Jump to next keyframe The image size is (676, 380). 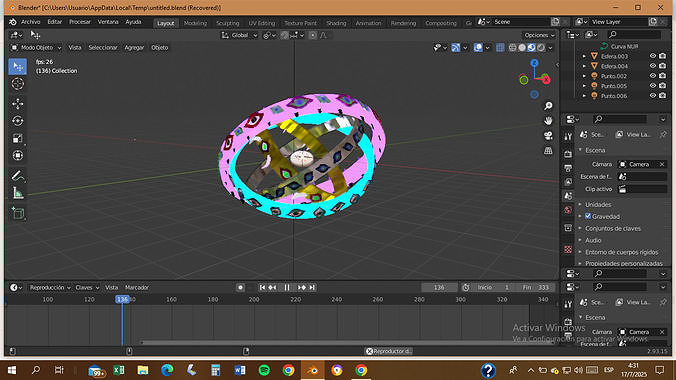(302, 287)
